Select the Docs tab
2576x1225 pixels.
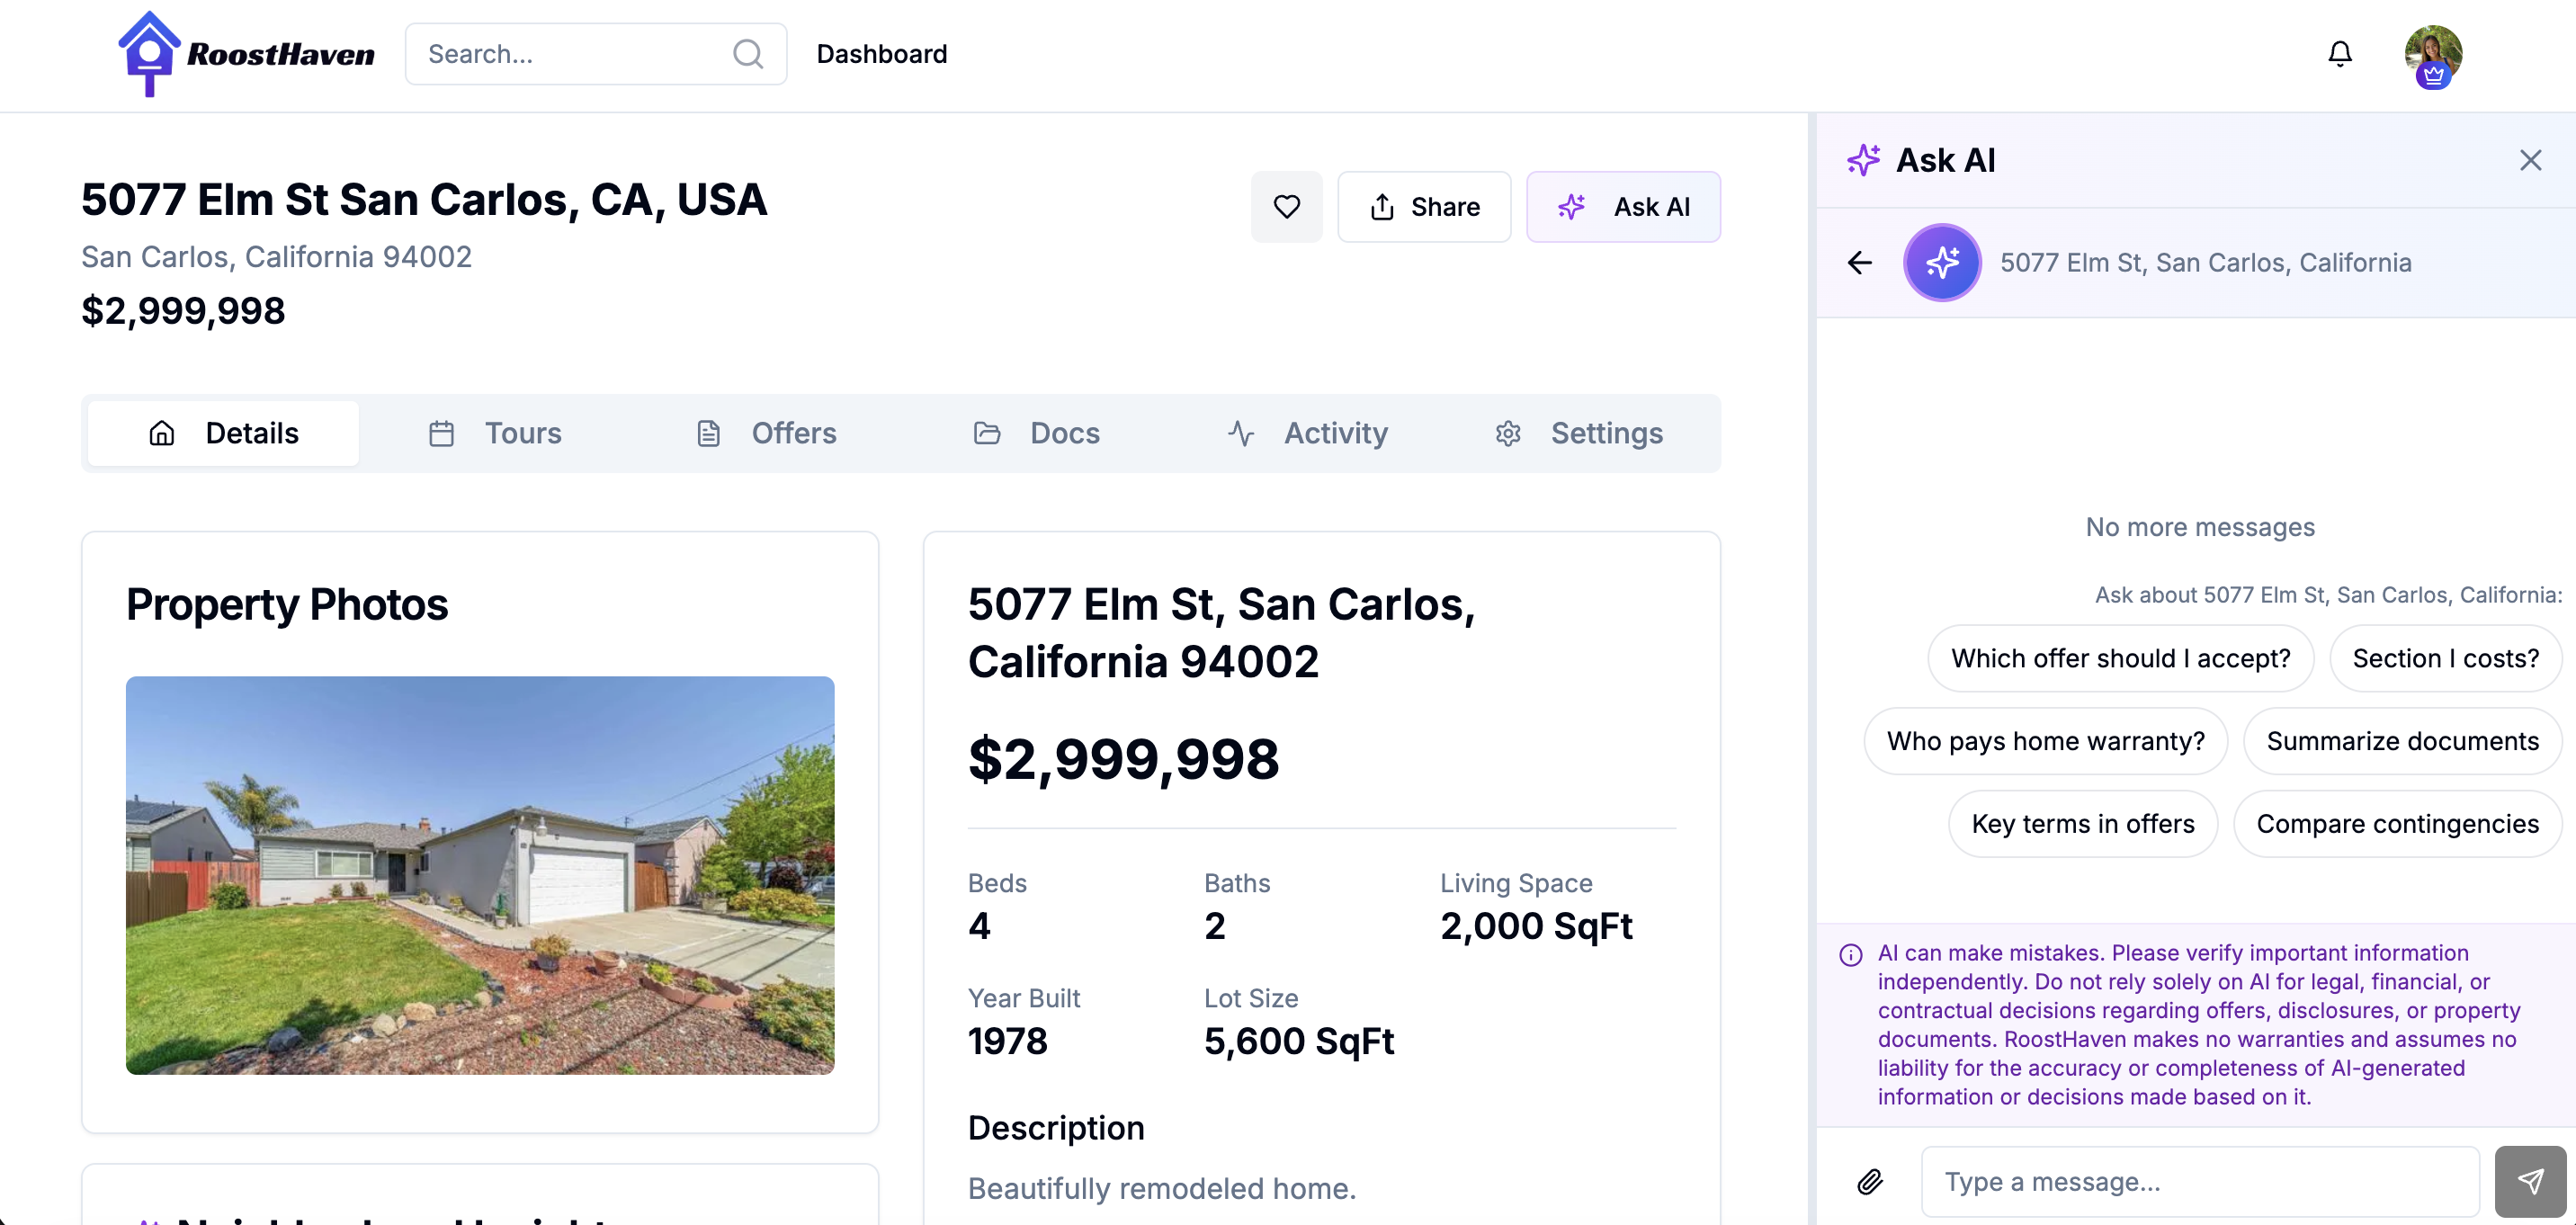(x=1036, y=433)
